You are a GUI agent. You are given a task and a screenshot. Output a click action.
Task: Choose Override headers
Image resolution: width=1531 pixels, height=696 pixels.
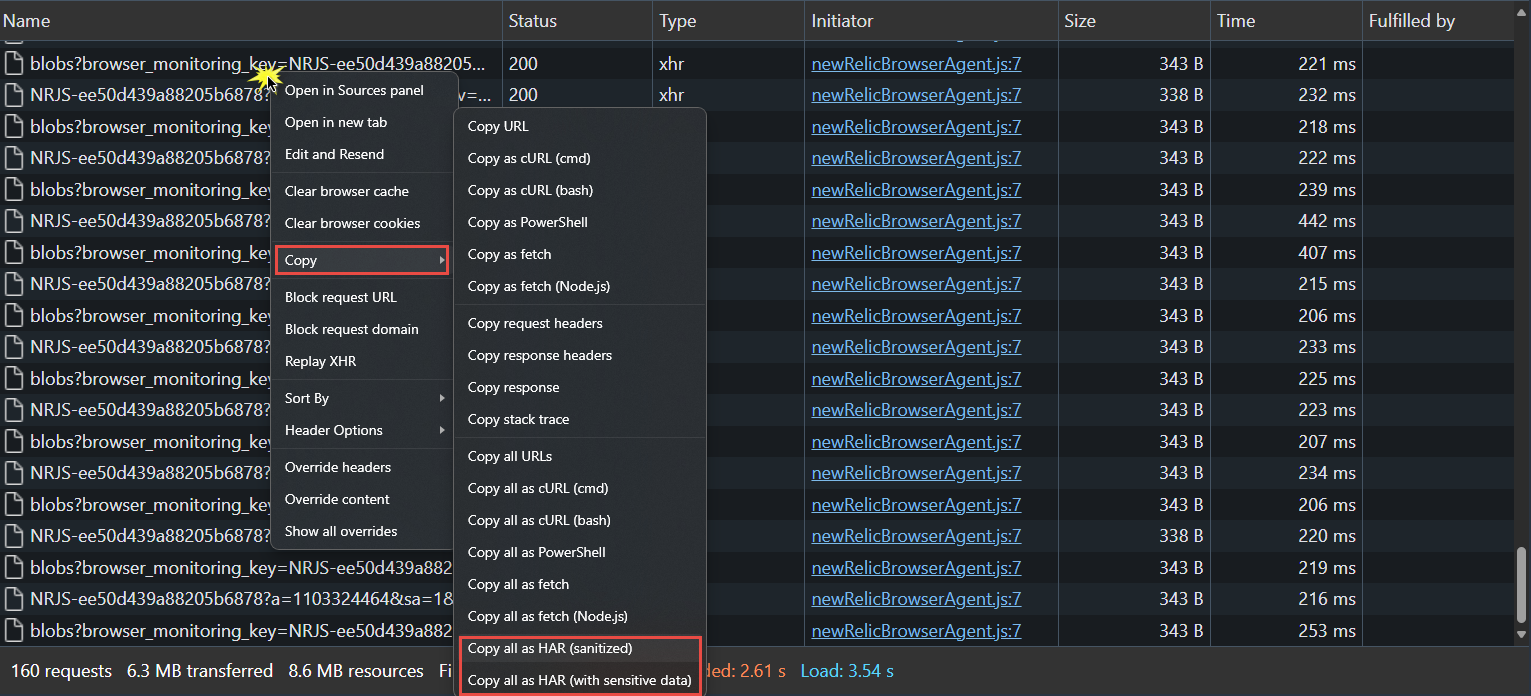tap(338, 467)
